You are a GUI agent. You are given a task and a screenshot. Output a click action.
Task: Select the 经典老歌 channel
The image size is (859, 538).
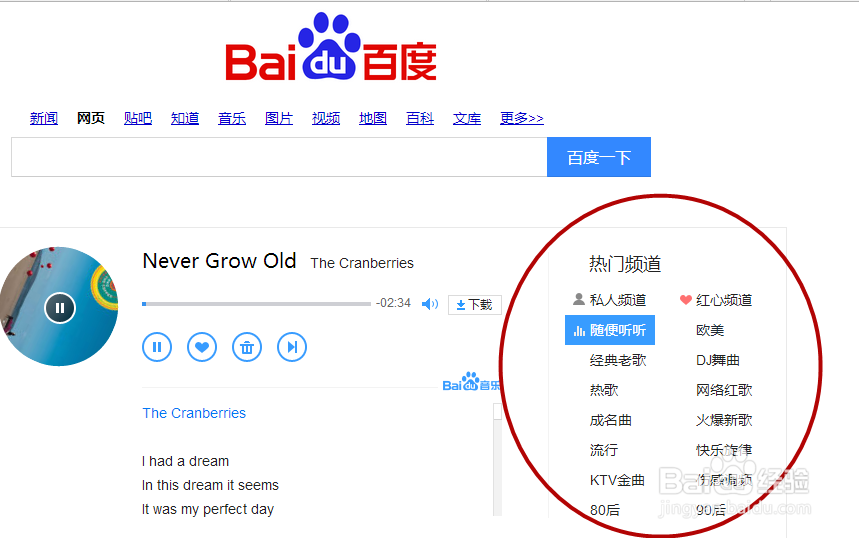tap(618, 360)
